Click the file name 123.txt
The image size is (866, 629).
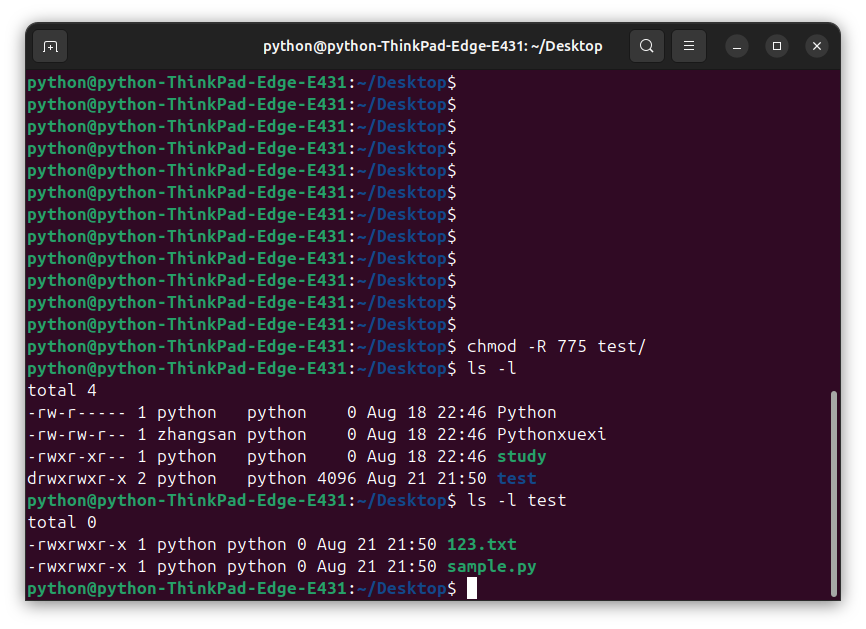point(482,545)
